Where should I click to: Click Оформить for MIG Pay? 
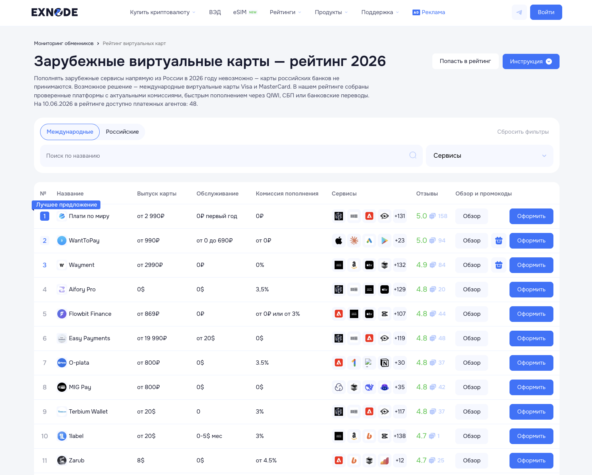click(x=531, y=387)
